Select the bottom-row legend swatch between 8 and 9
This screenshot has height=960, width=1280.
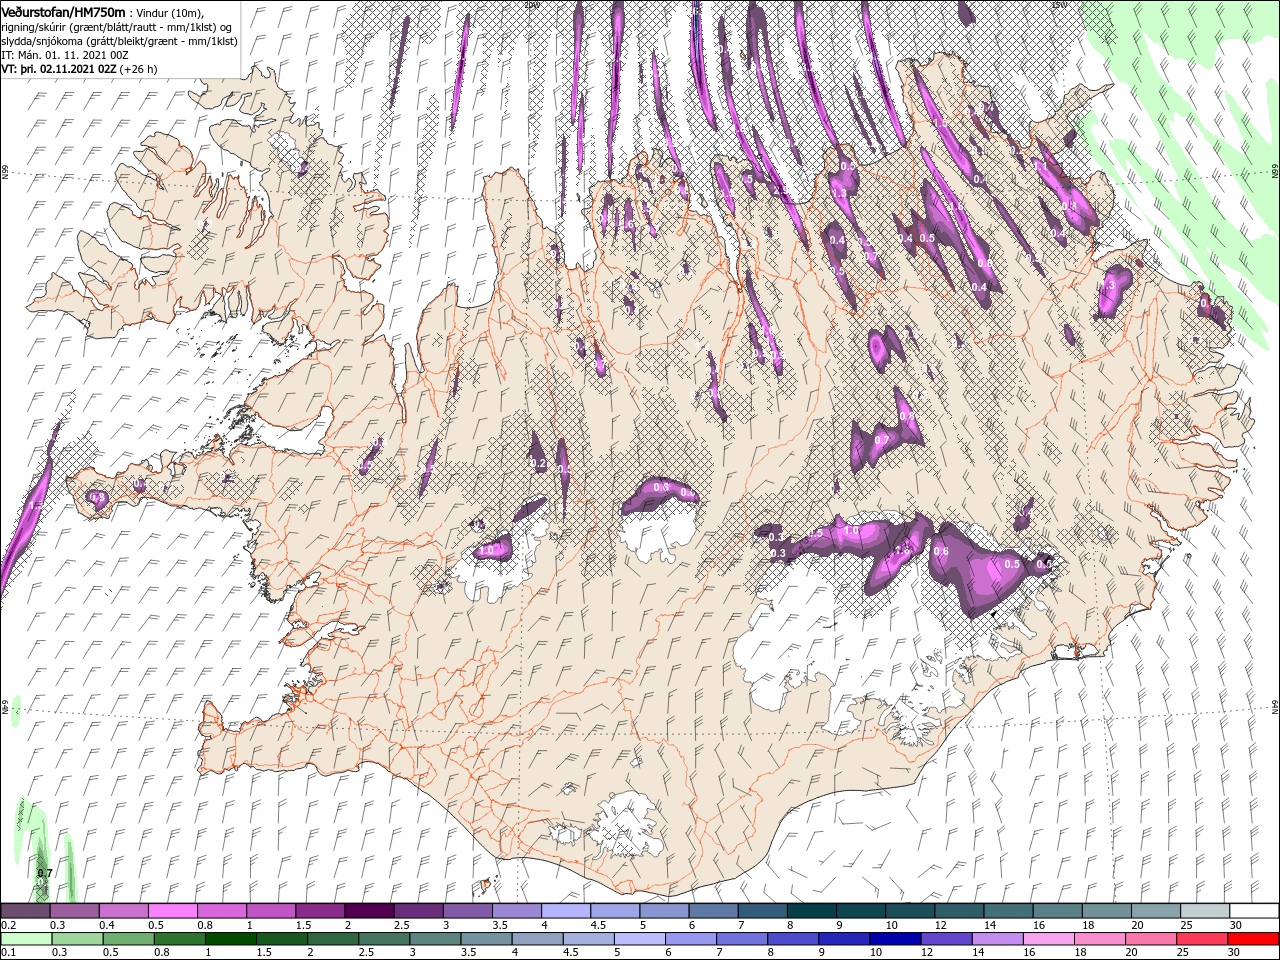point(791,939)
